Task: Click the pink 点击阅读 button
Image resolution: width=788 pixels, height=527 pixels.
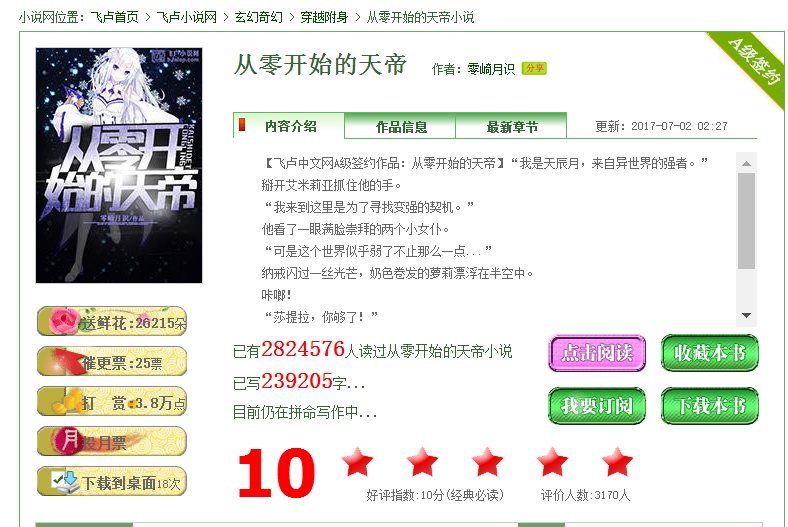Action: point(597,353)
